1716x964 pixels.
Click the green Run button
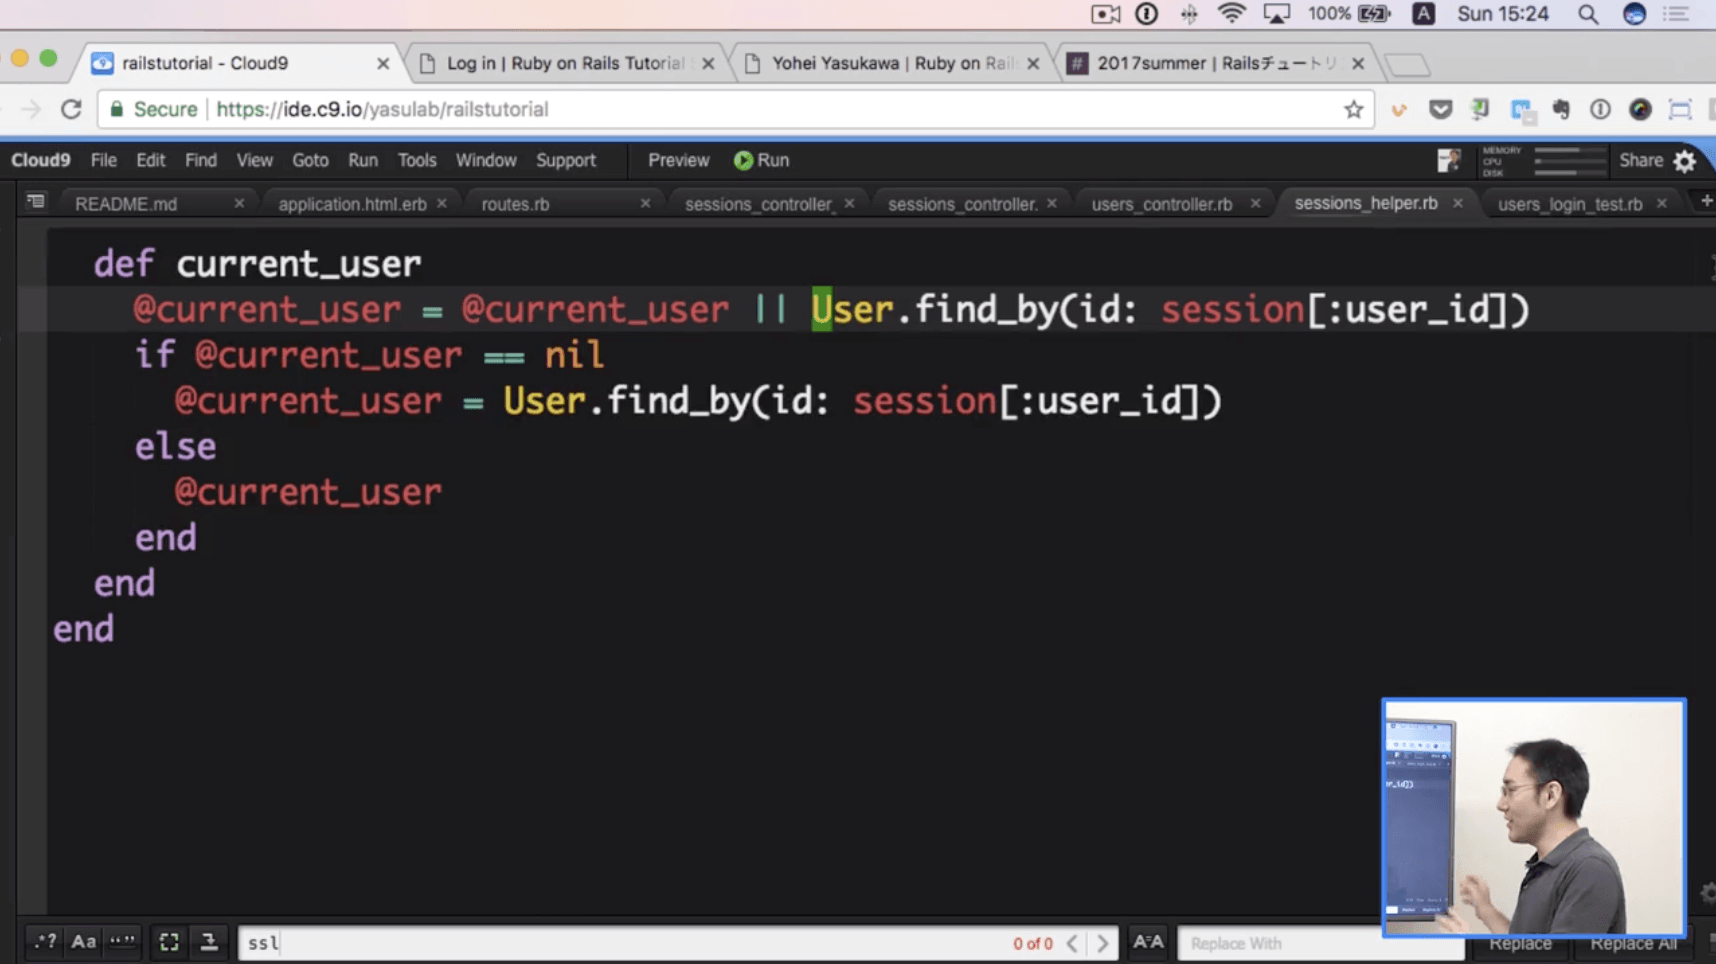click(762, 160)
